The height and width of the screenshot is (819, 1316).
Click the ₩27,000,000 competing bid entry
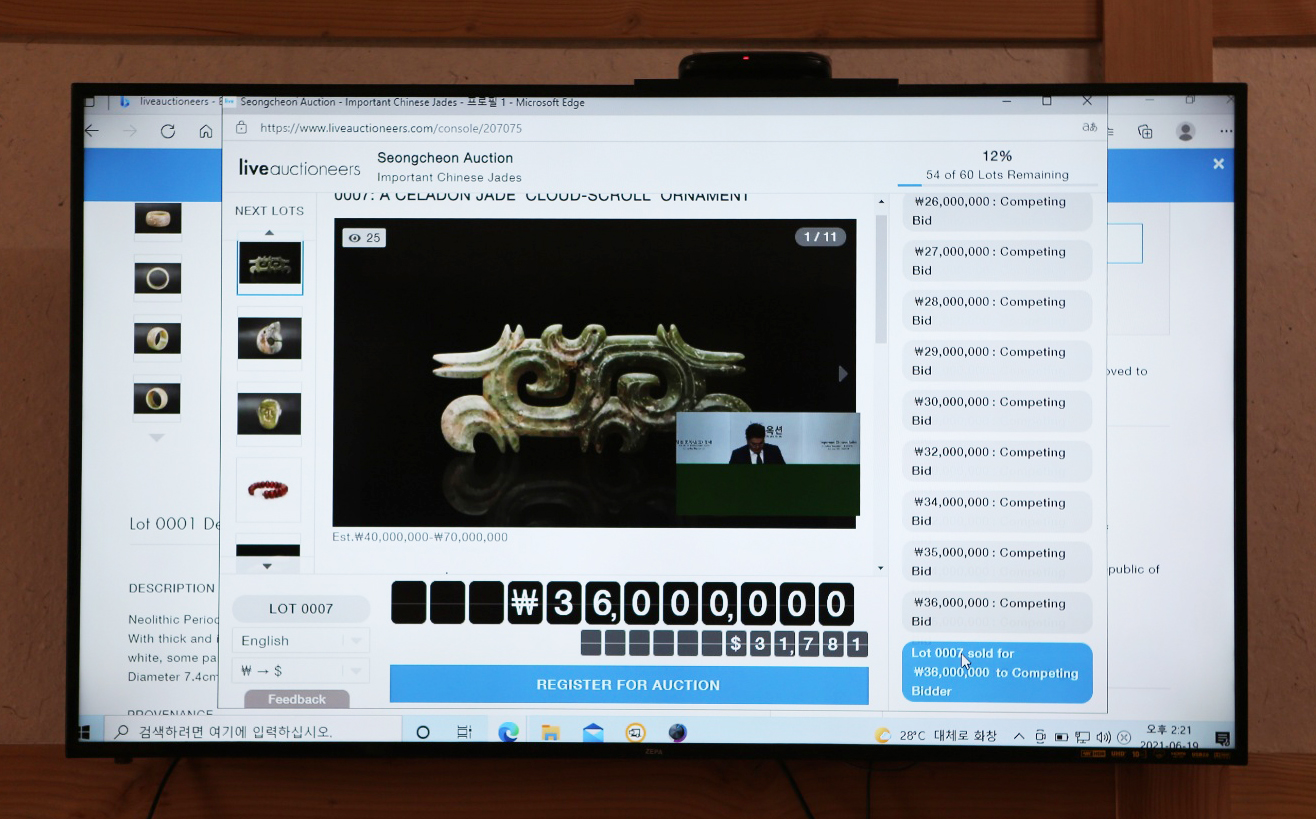(x=997, y=261)
